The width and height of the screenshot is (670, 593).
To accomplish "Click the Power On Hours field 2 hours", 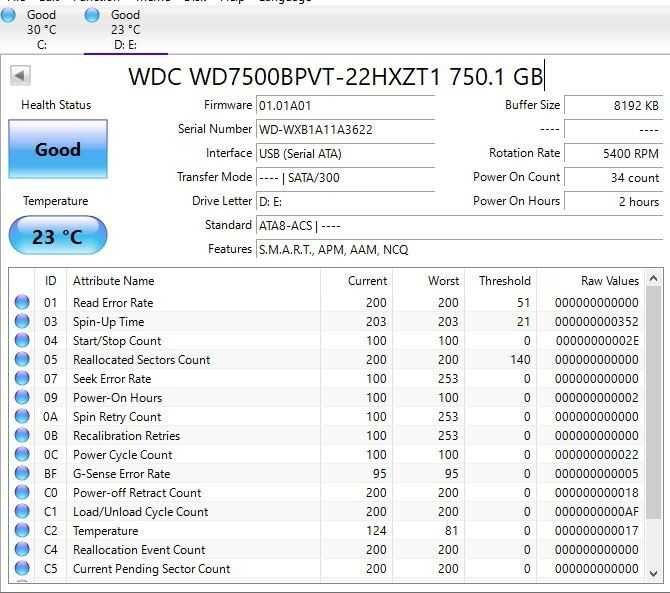I will [614, 201].
